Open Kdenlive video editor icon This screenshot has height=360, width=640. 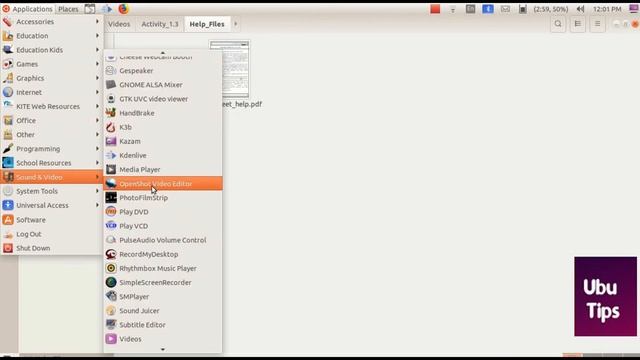[x=111, y=155]
